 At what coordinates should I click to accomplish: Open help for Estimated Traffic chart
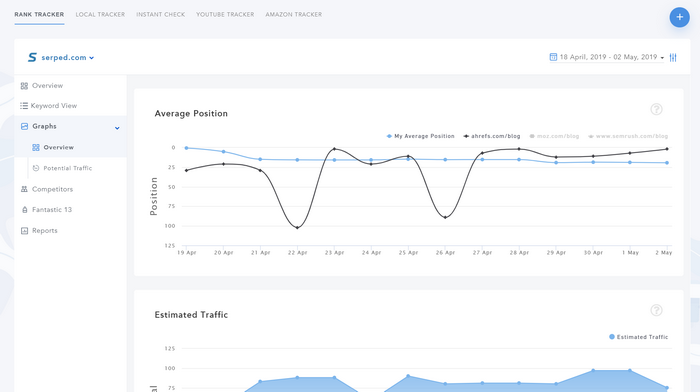656,310
